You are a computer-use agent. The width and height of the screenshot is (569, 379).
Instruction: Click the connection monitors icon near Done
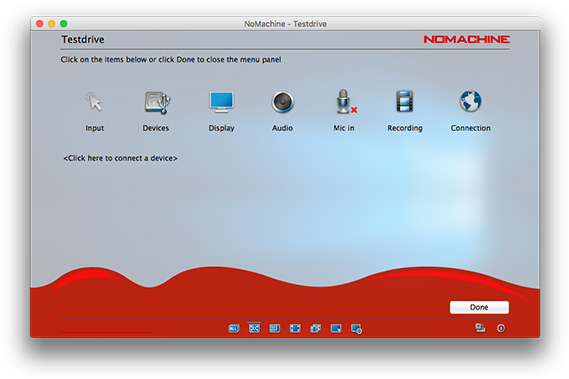tap(480, 328)
